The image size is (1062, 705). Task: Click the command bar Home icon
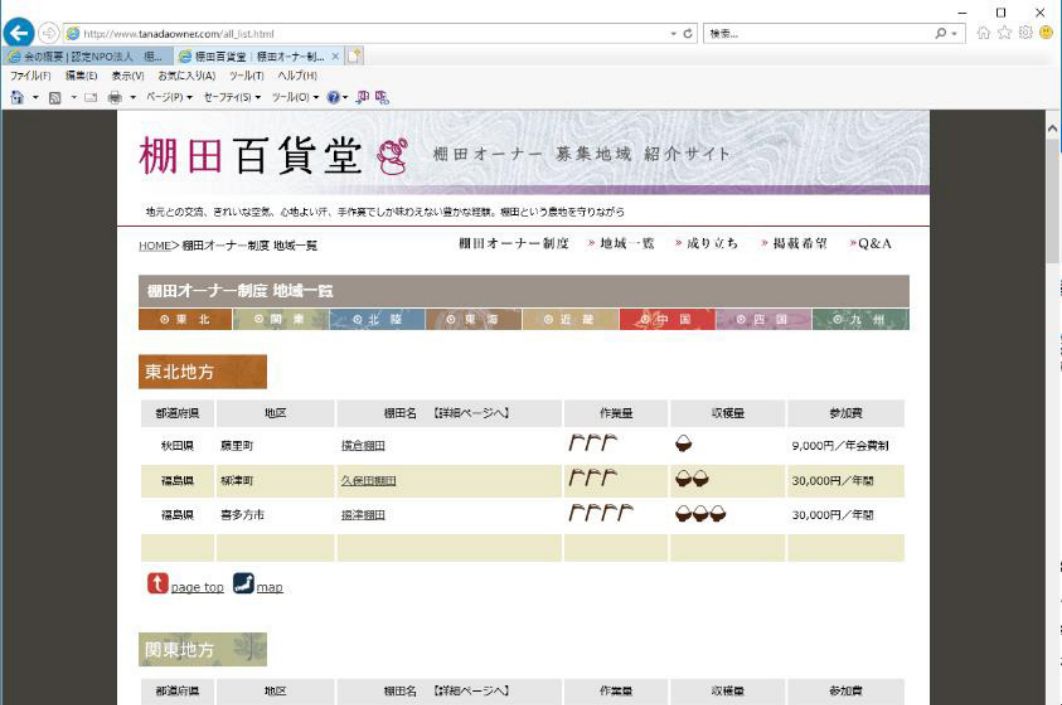point(17,98)
